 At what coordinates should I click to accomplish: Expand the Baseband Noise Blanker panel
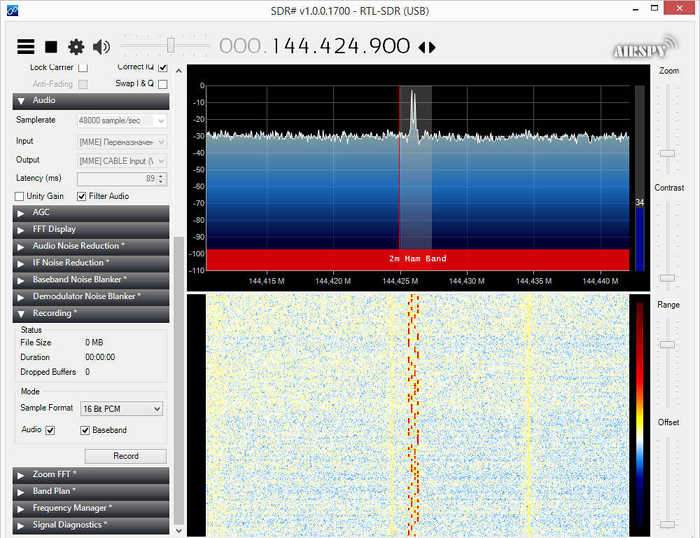click(91, 280)
